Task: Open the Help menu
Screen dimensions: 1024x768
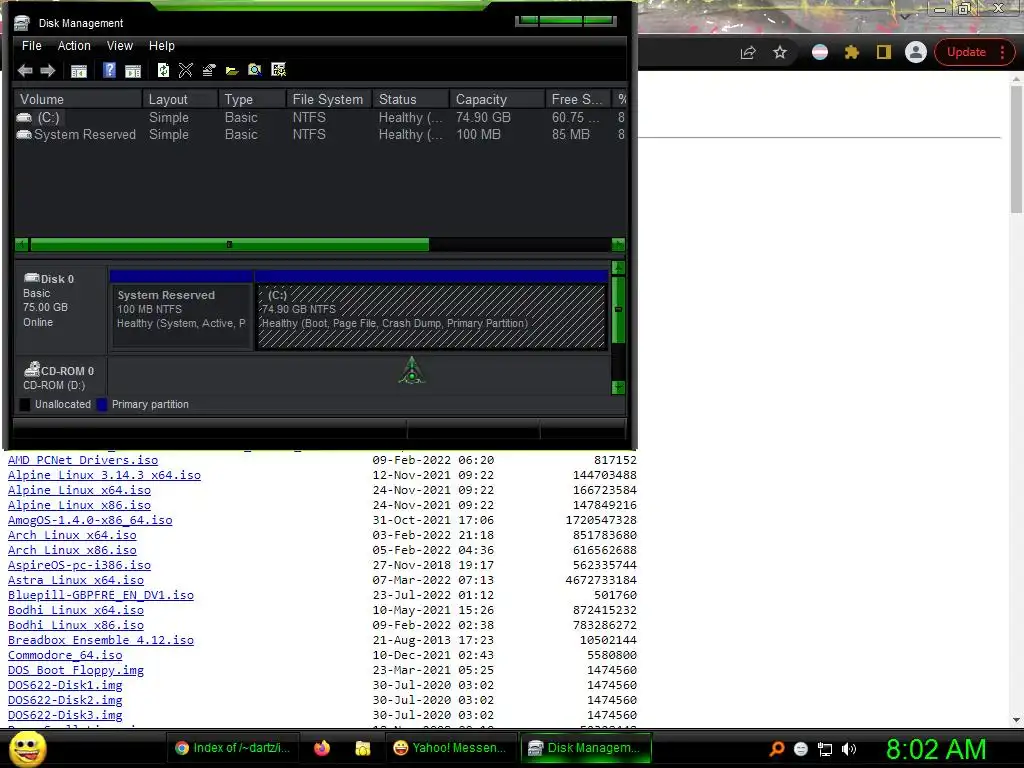Action: pos(161,46)
